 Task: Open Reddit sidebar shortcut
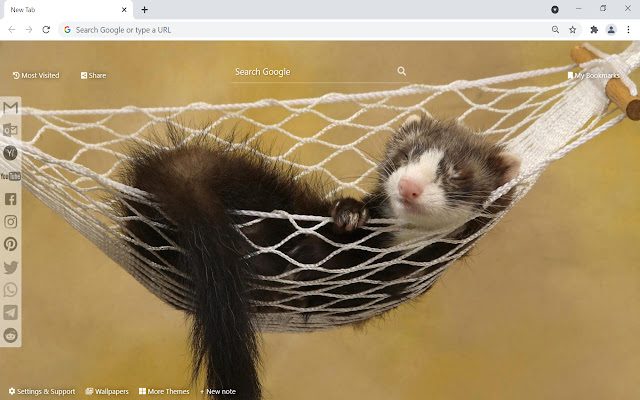11,335
